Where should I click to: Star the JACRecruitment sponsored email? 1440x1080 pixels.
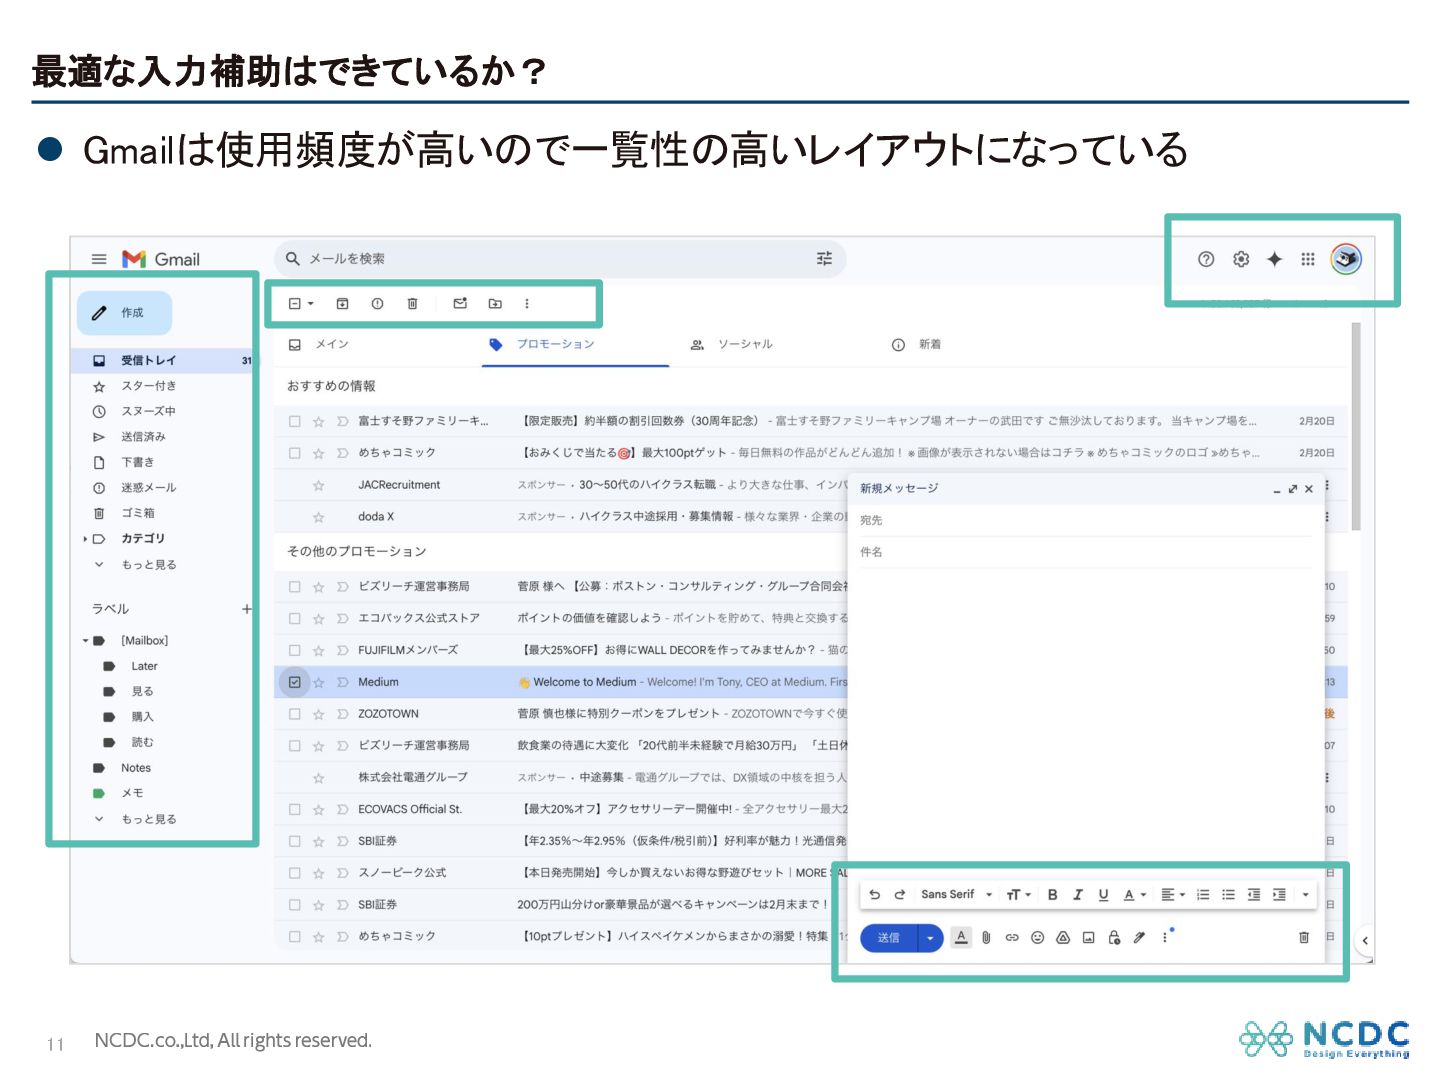click(319, 486)
